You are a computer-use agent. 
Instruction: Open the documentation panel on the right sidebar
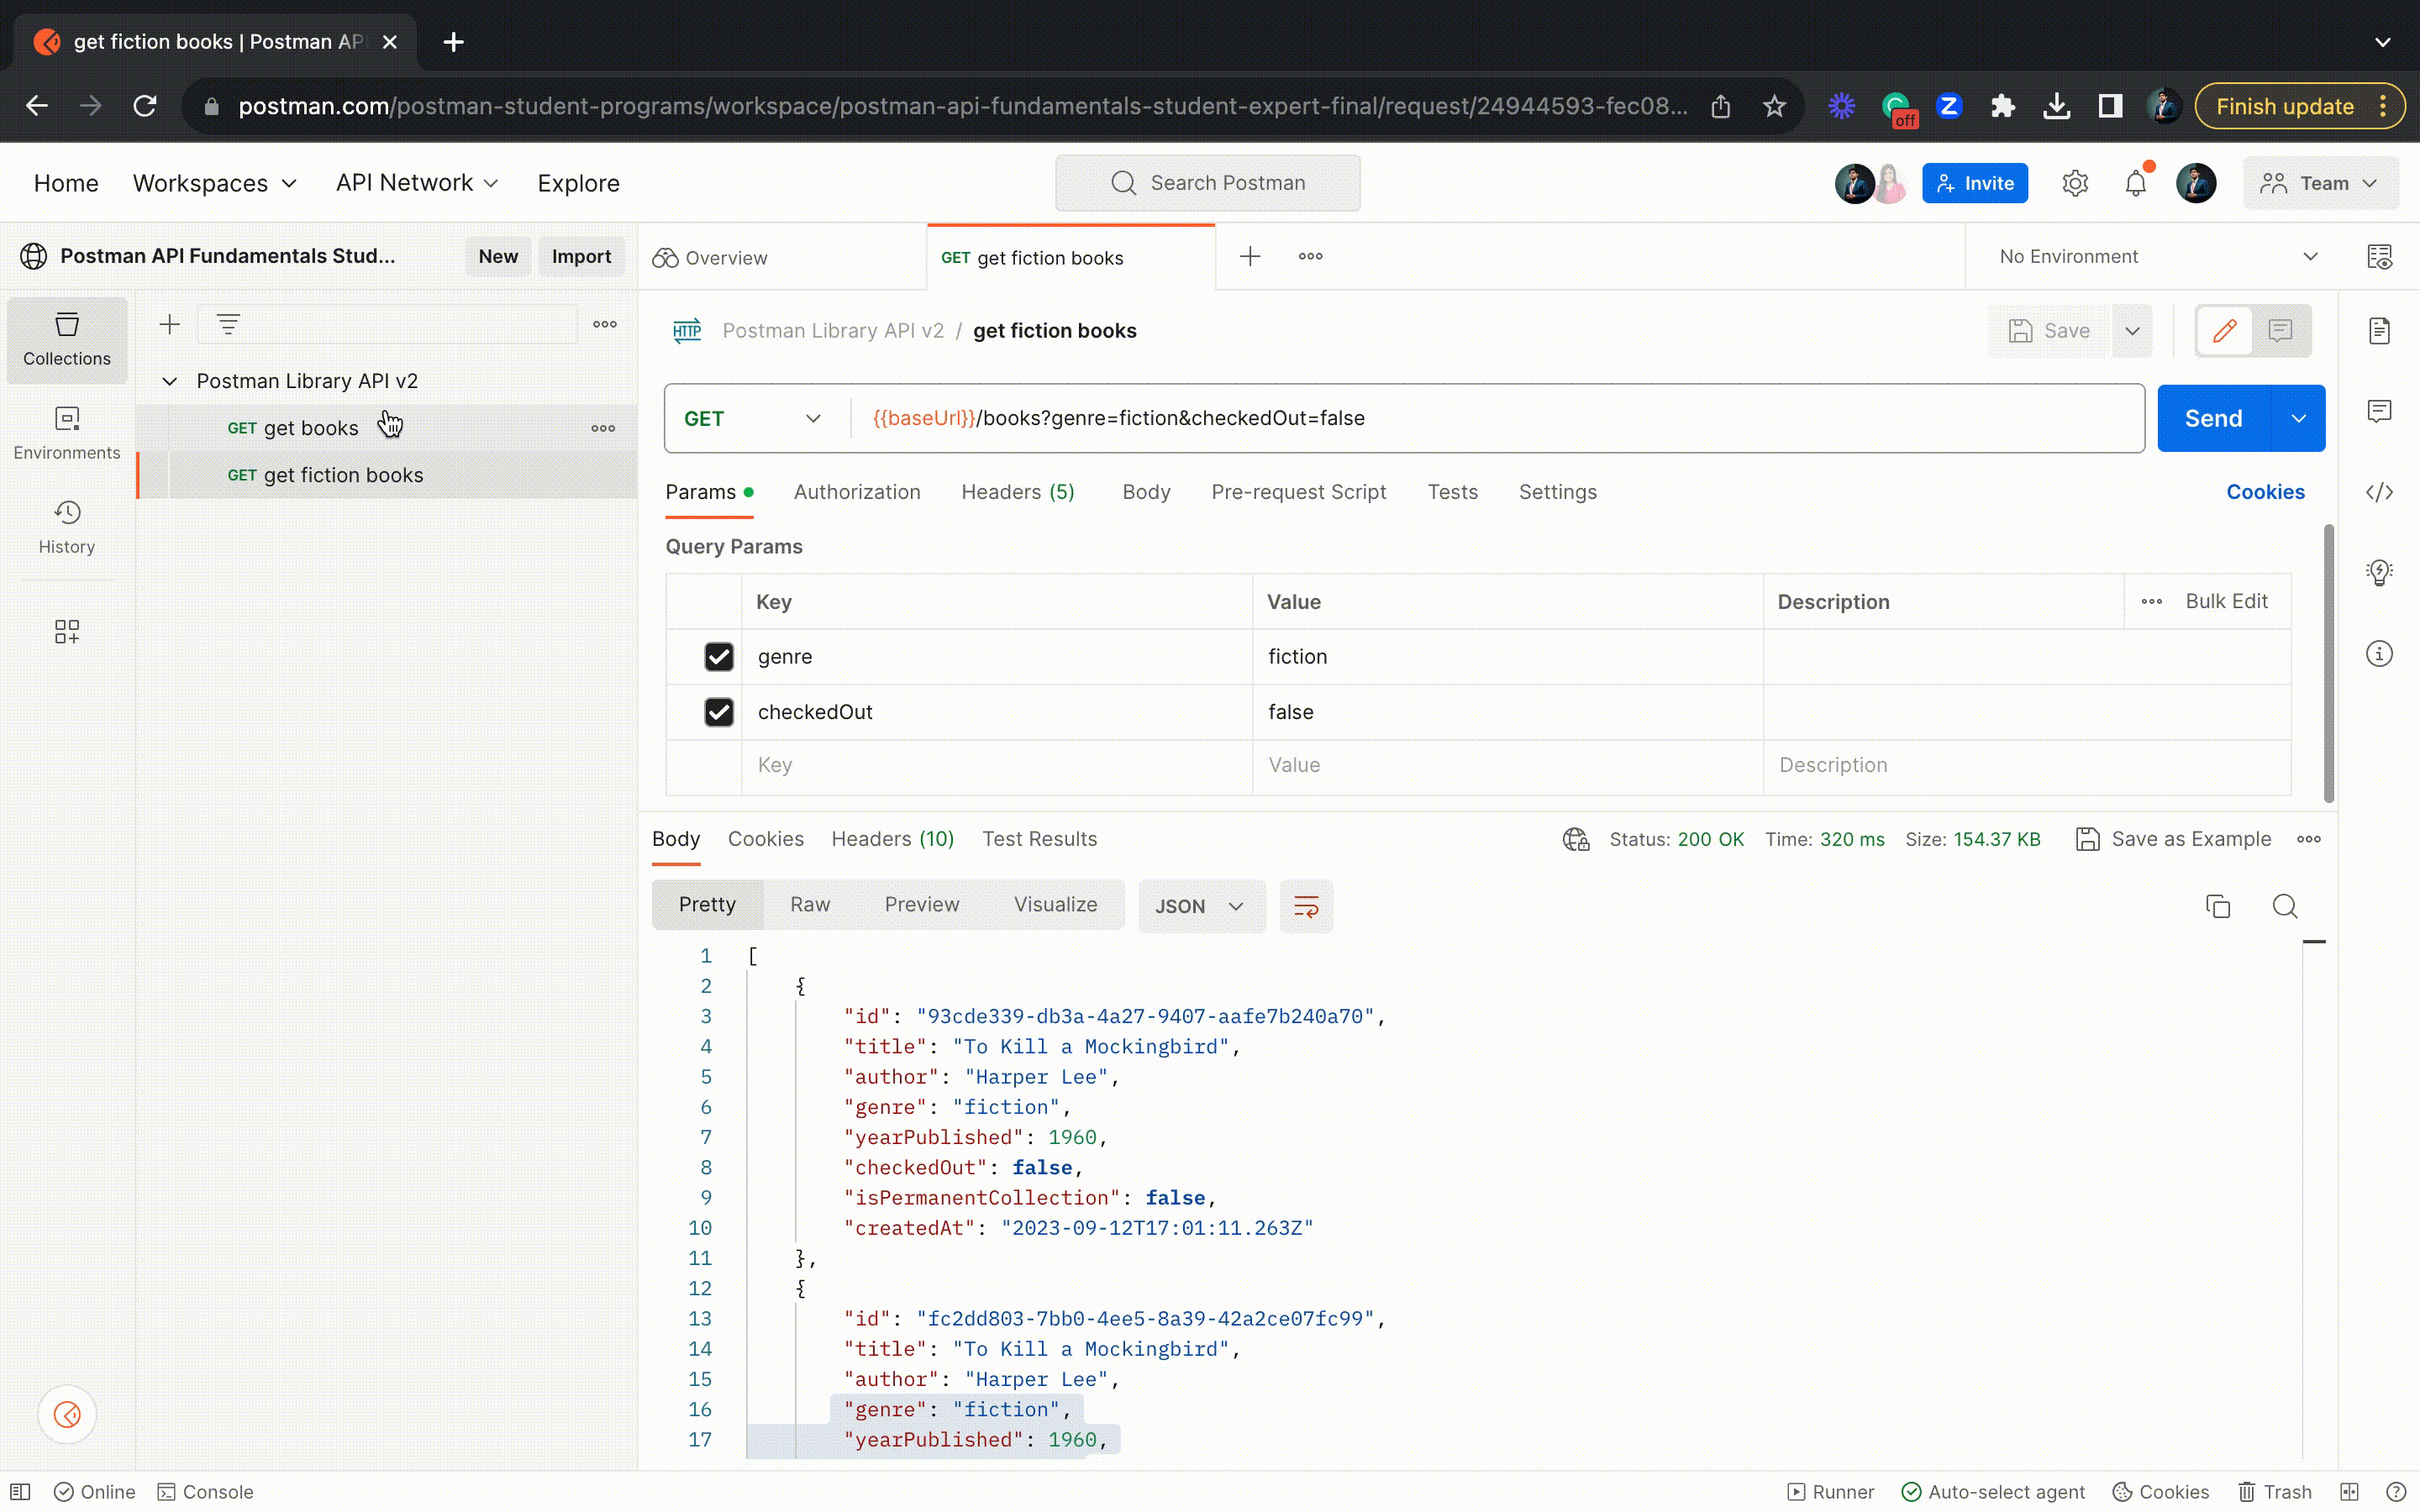tap(2380, 331)
